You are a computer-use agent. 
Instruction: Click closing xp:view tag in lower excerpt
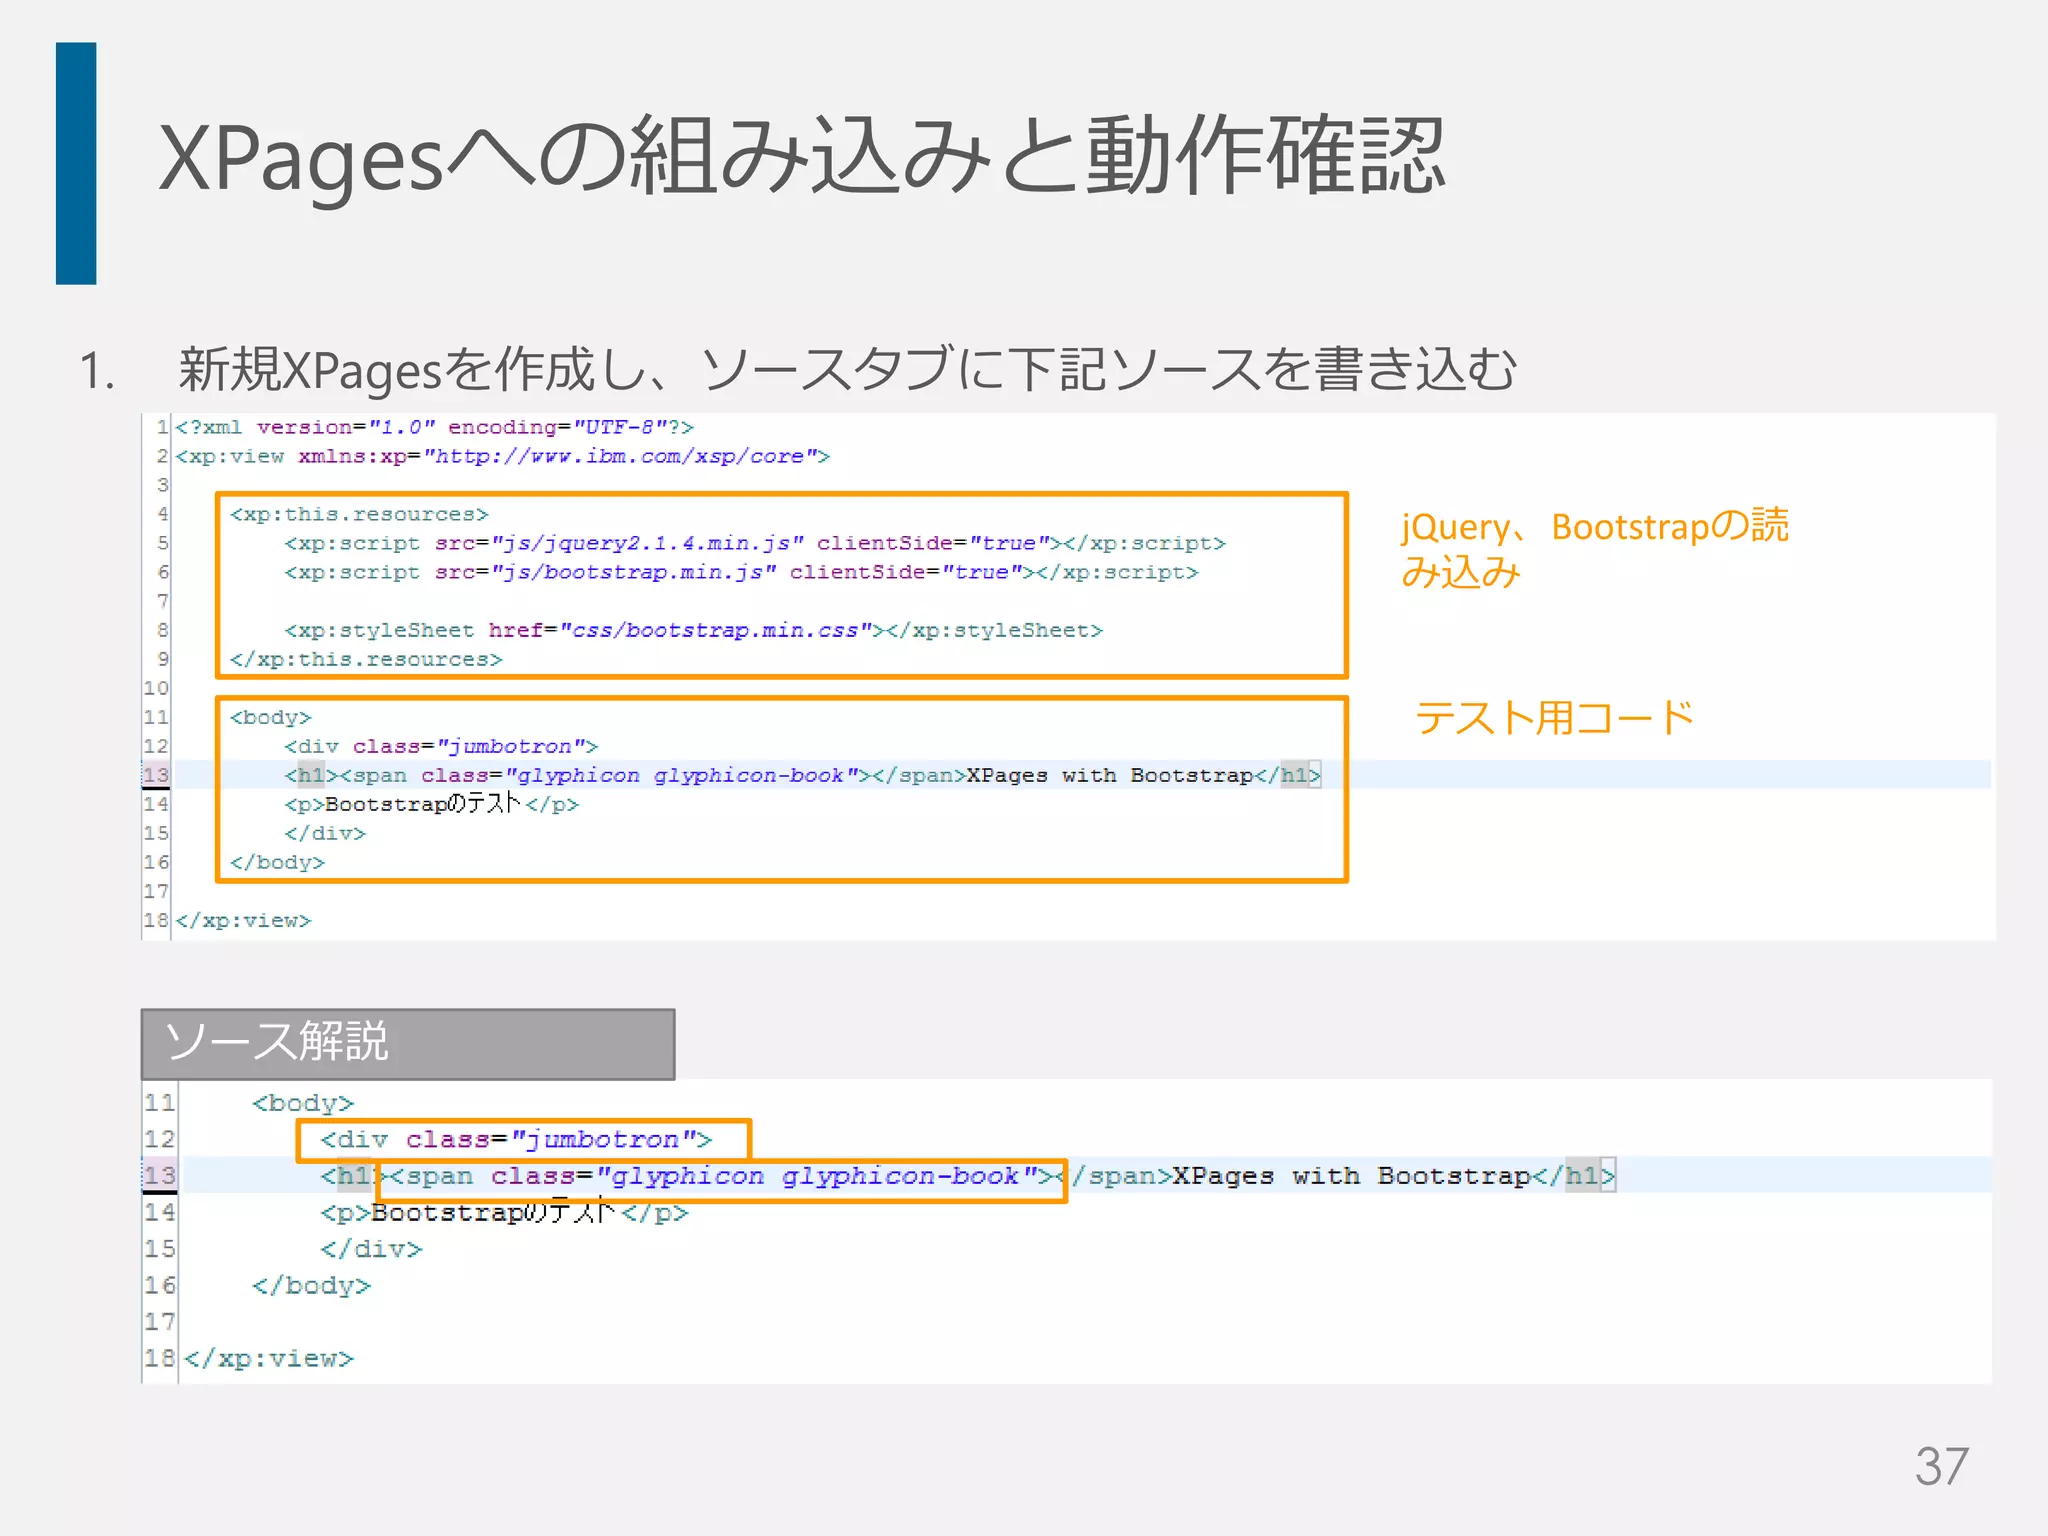[x=269, y=1358]
